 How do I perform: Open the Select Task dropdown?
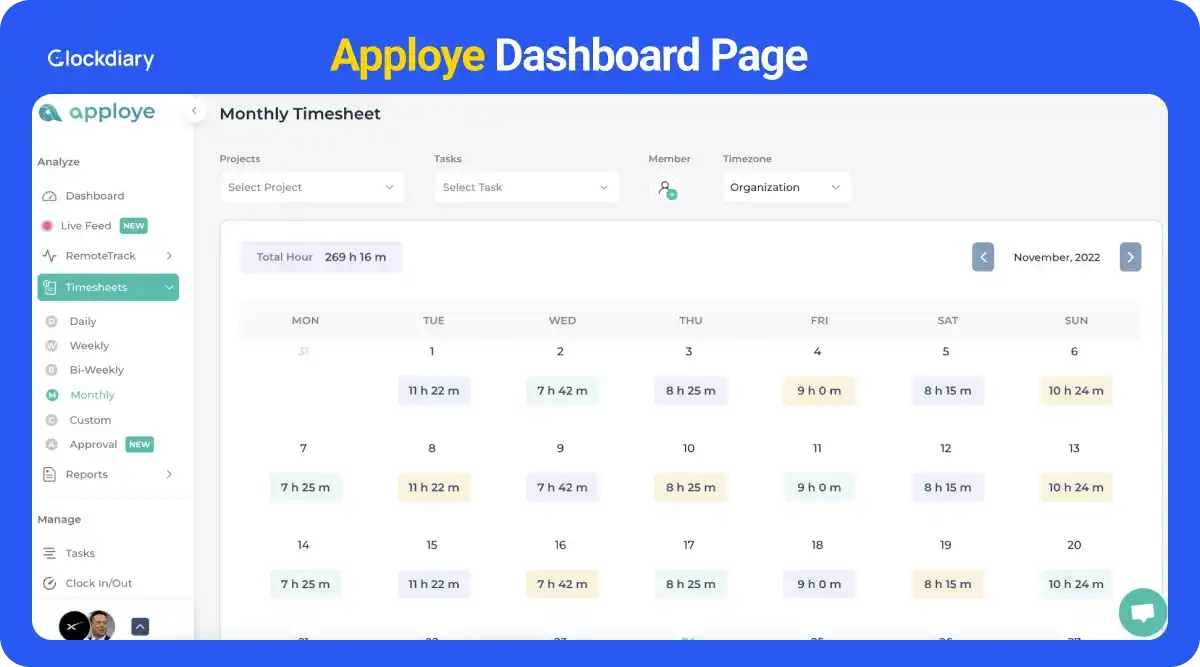[x=527, y=187]
